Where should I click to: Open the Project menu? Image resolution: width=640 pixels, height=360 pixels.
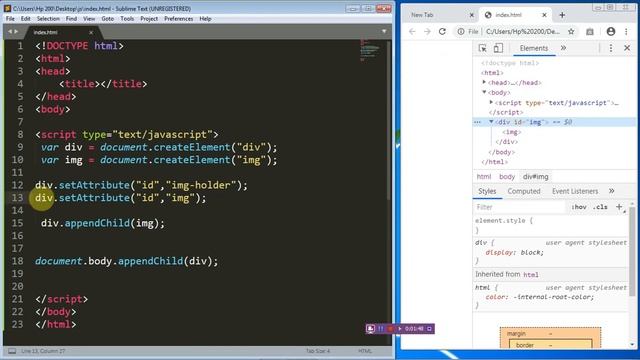click(x=149, y=19)
